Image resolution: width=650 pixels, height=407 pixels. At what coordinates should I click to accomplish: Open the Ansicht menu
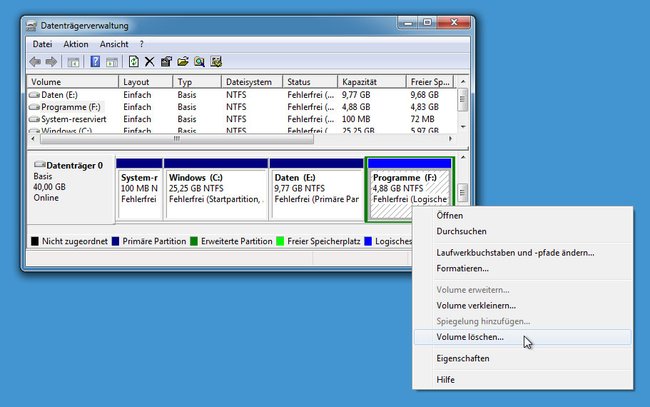coord(114,44)
